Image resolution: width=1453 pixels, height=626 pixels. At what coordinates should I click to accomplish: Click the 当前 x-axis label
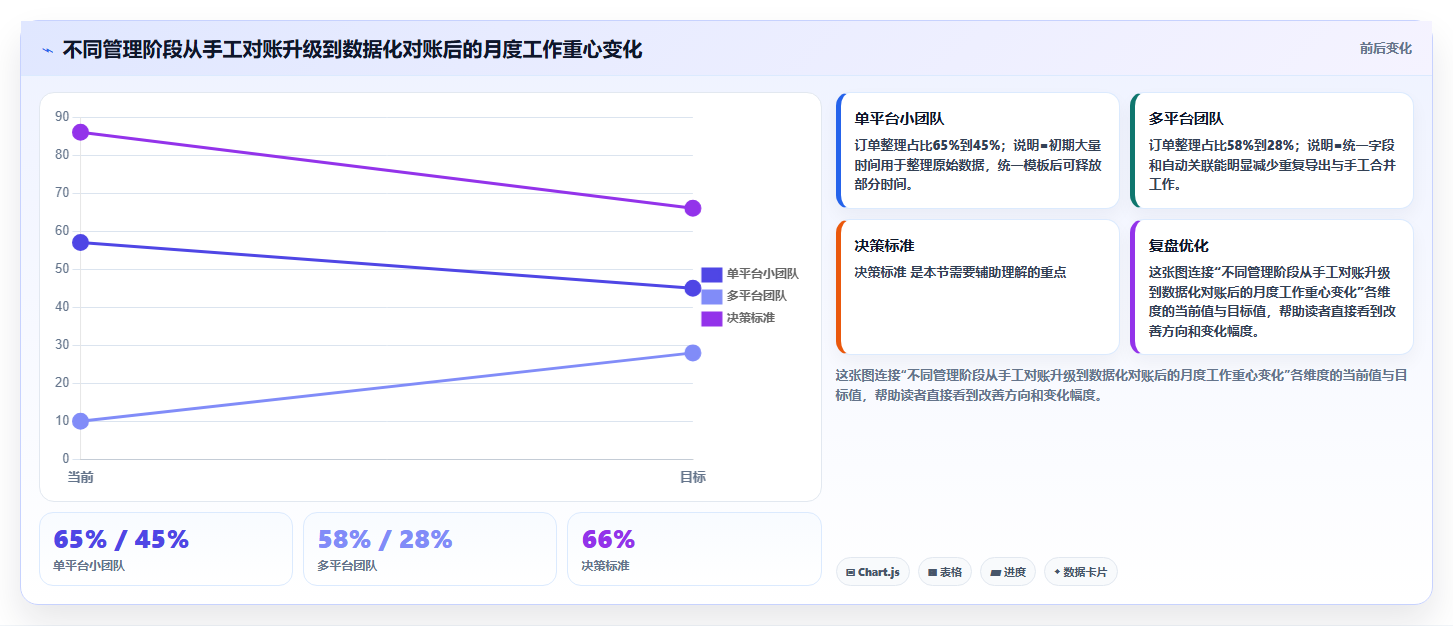[81, 477]
